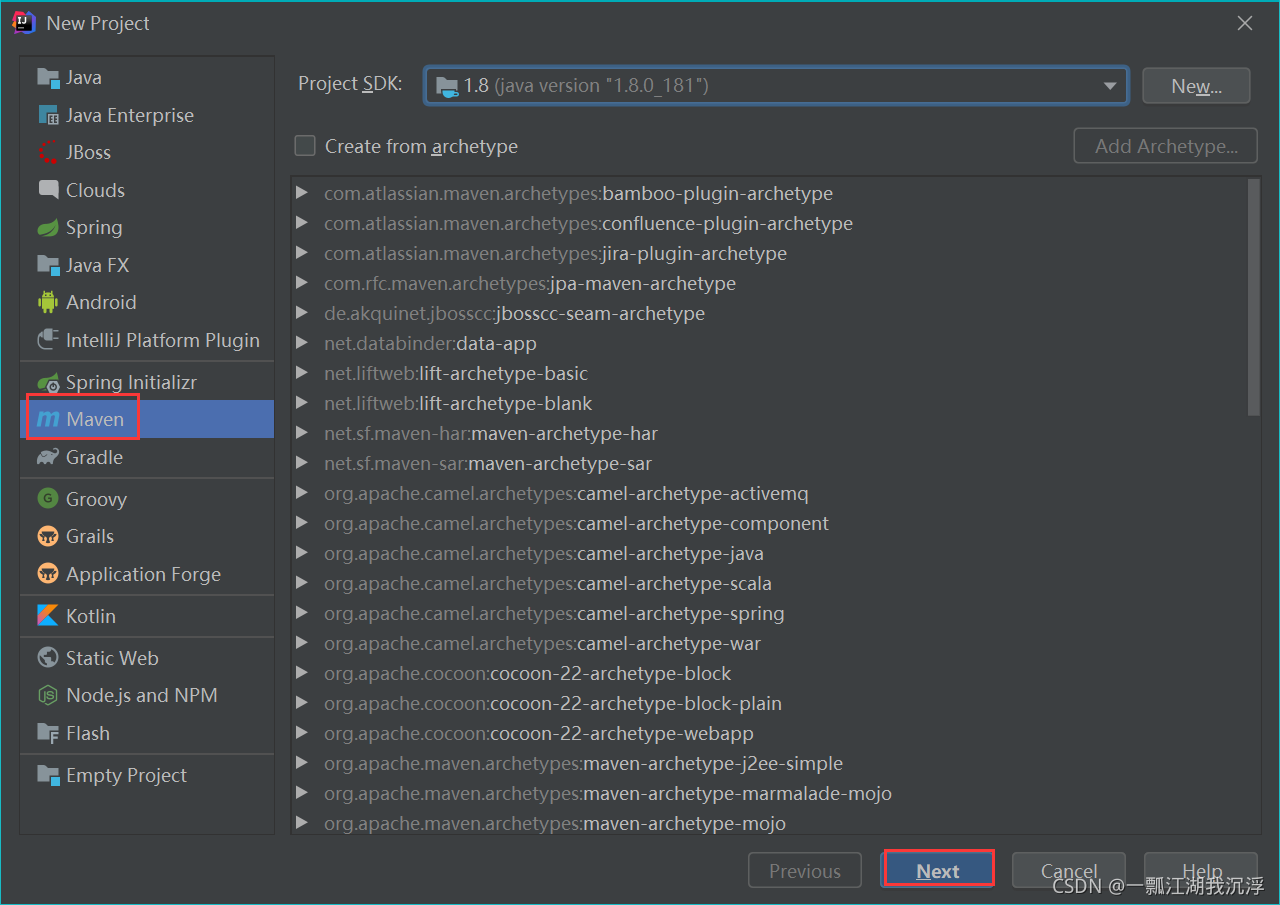This screenshot has width=1280, height=905.
Task: Click the orange Grails icon
Action: point(48,537)
